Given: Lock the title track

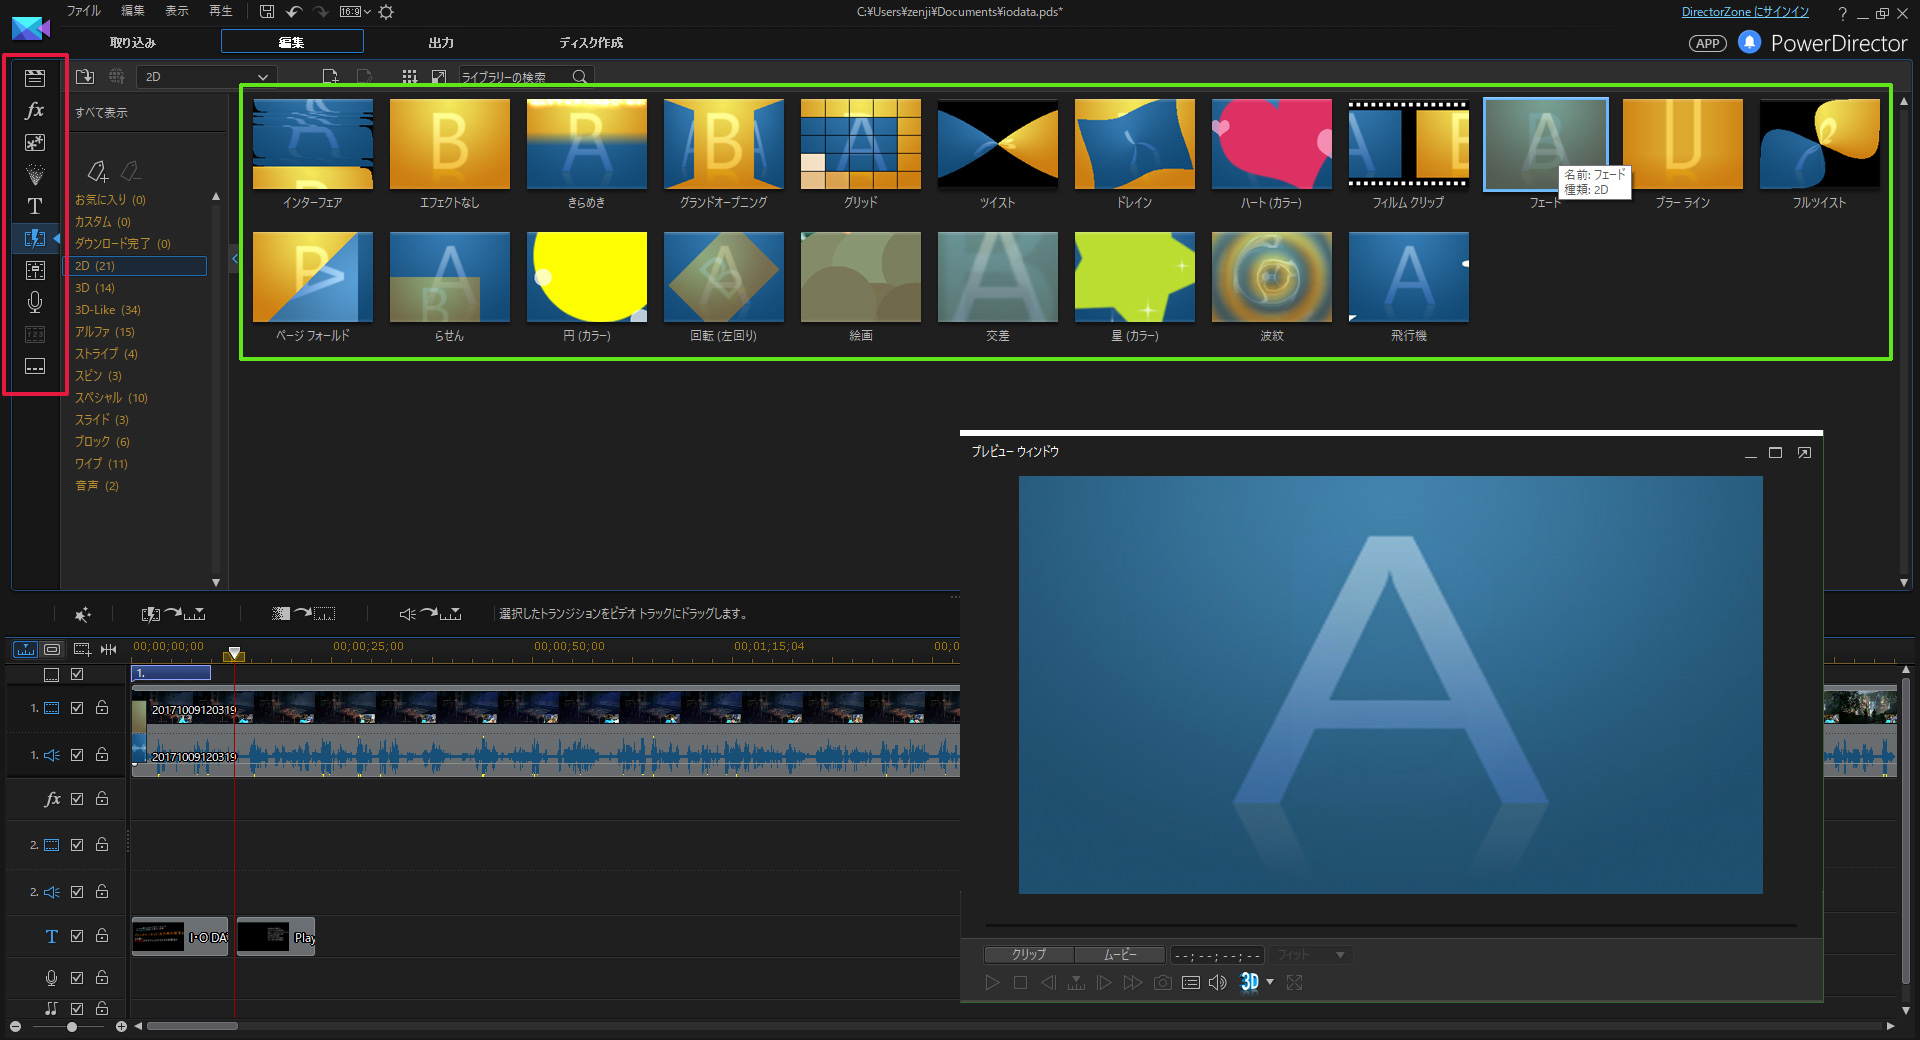Looking at the screenshot, I should tap(102, 936).
